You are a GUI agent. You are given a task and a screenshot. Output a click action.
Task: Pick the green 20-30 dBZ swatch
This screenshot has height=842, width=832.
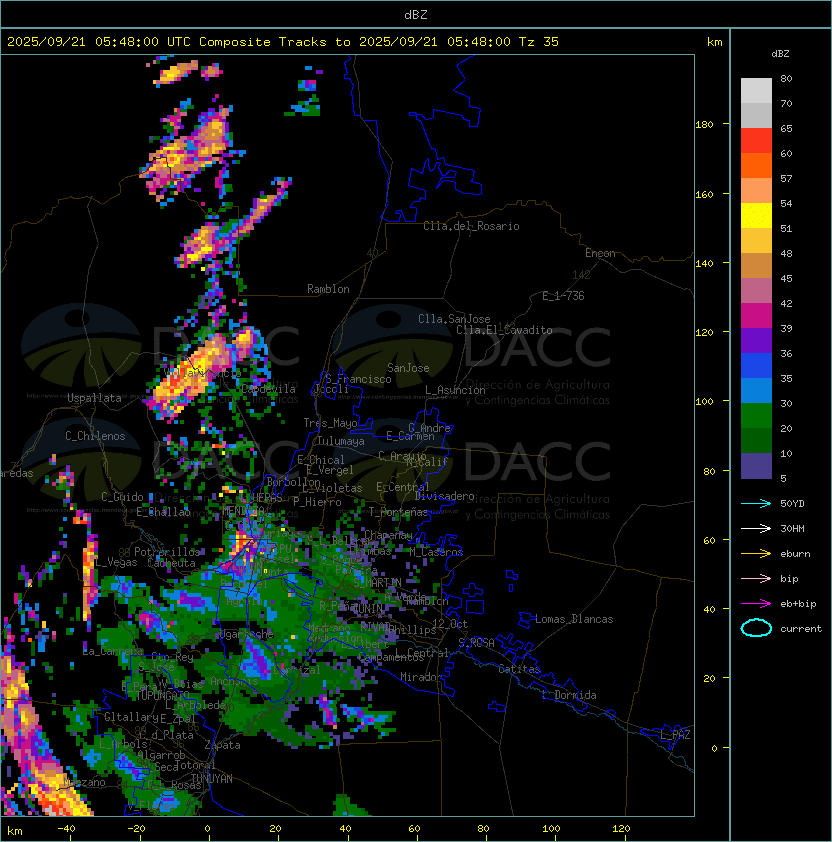[x=756, y=416]
